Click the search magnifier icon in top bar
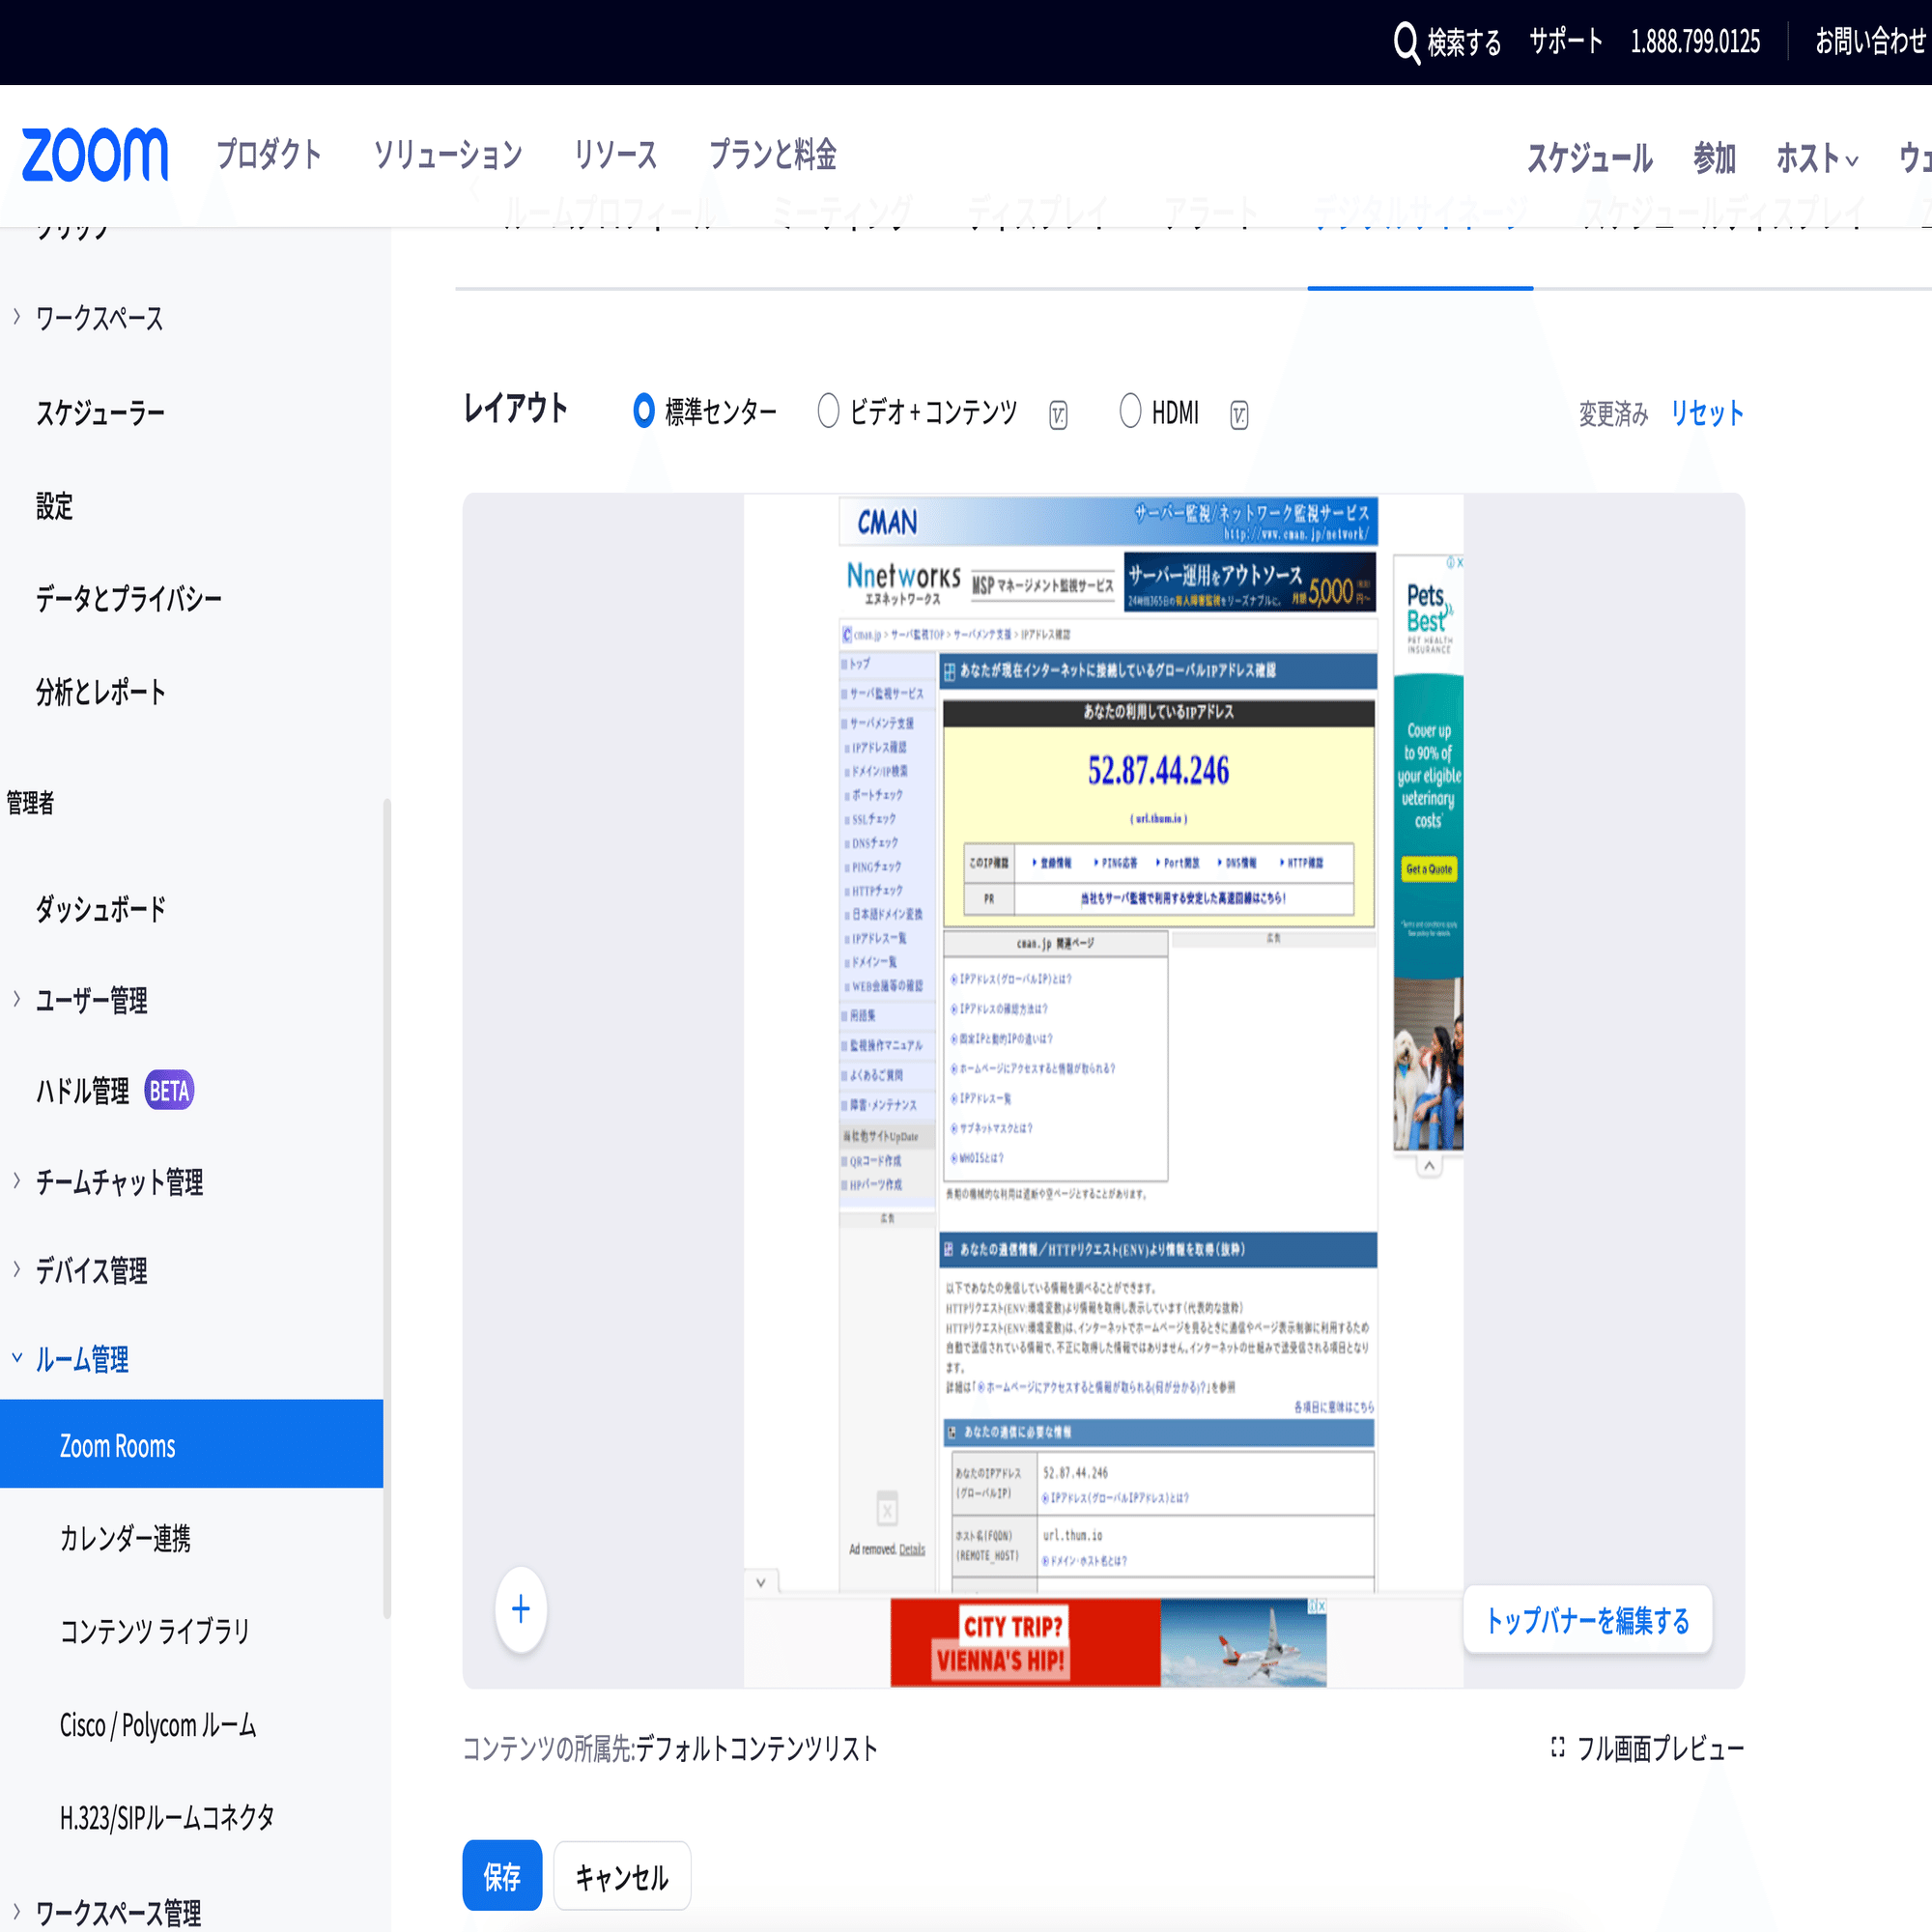The width and height of the screenshot is (1932, 1932). 1406,42
